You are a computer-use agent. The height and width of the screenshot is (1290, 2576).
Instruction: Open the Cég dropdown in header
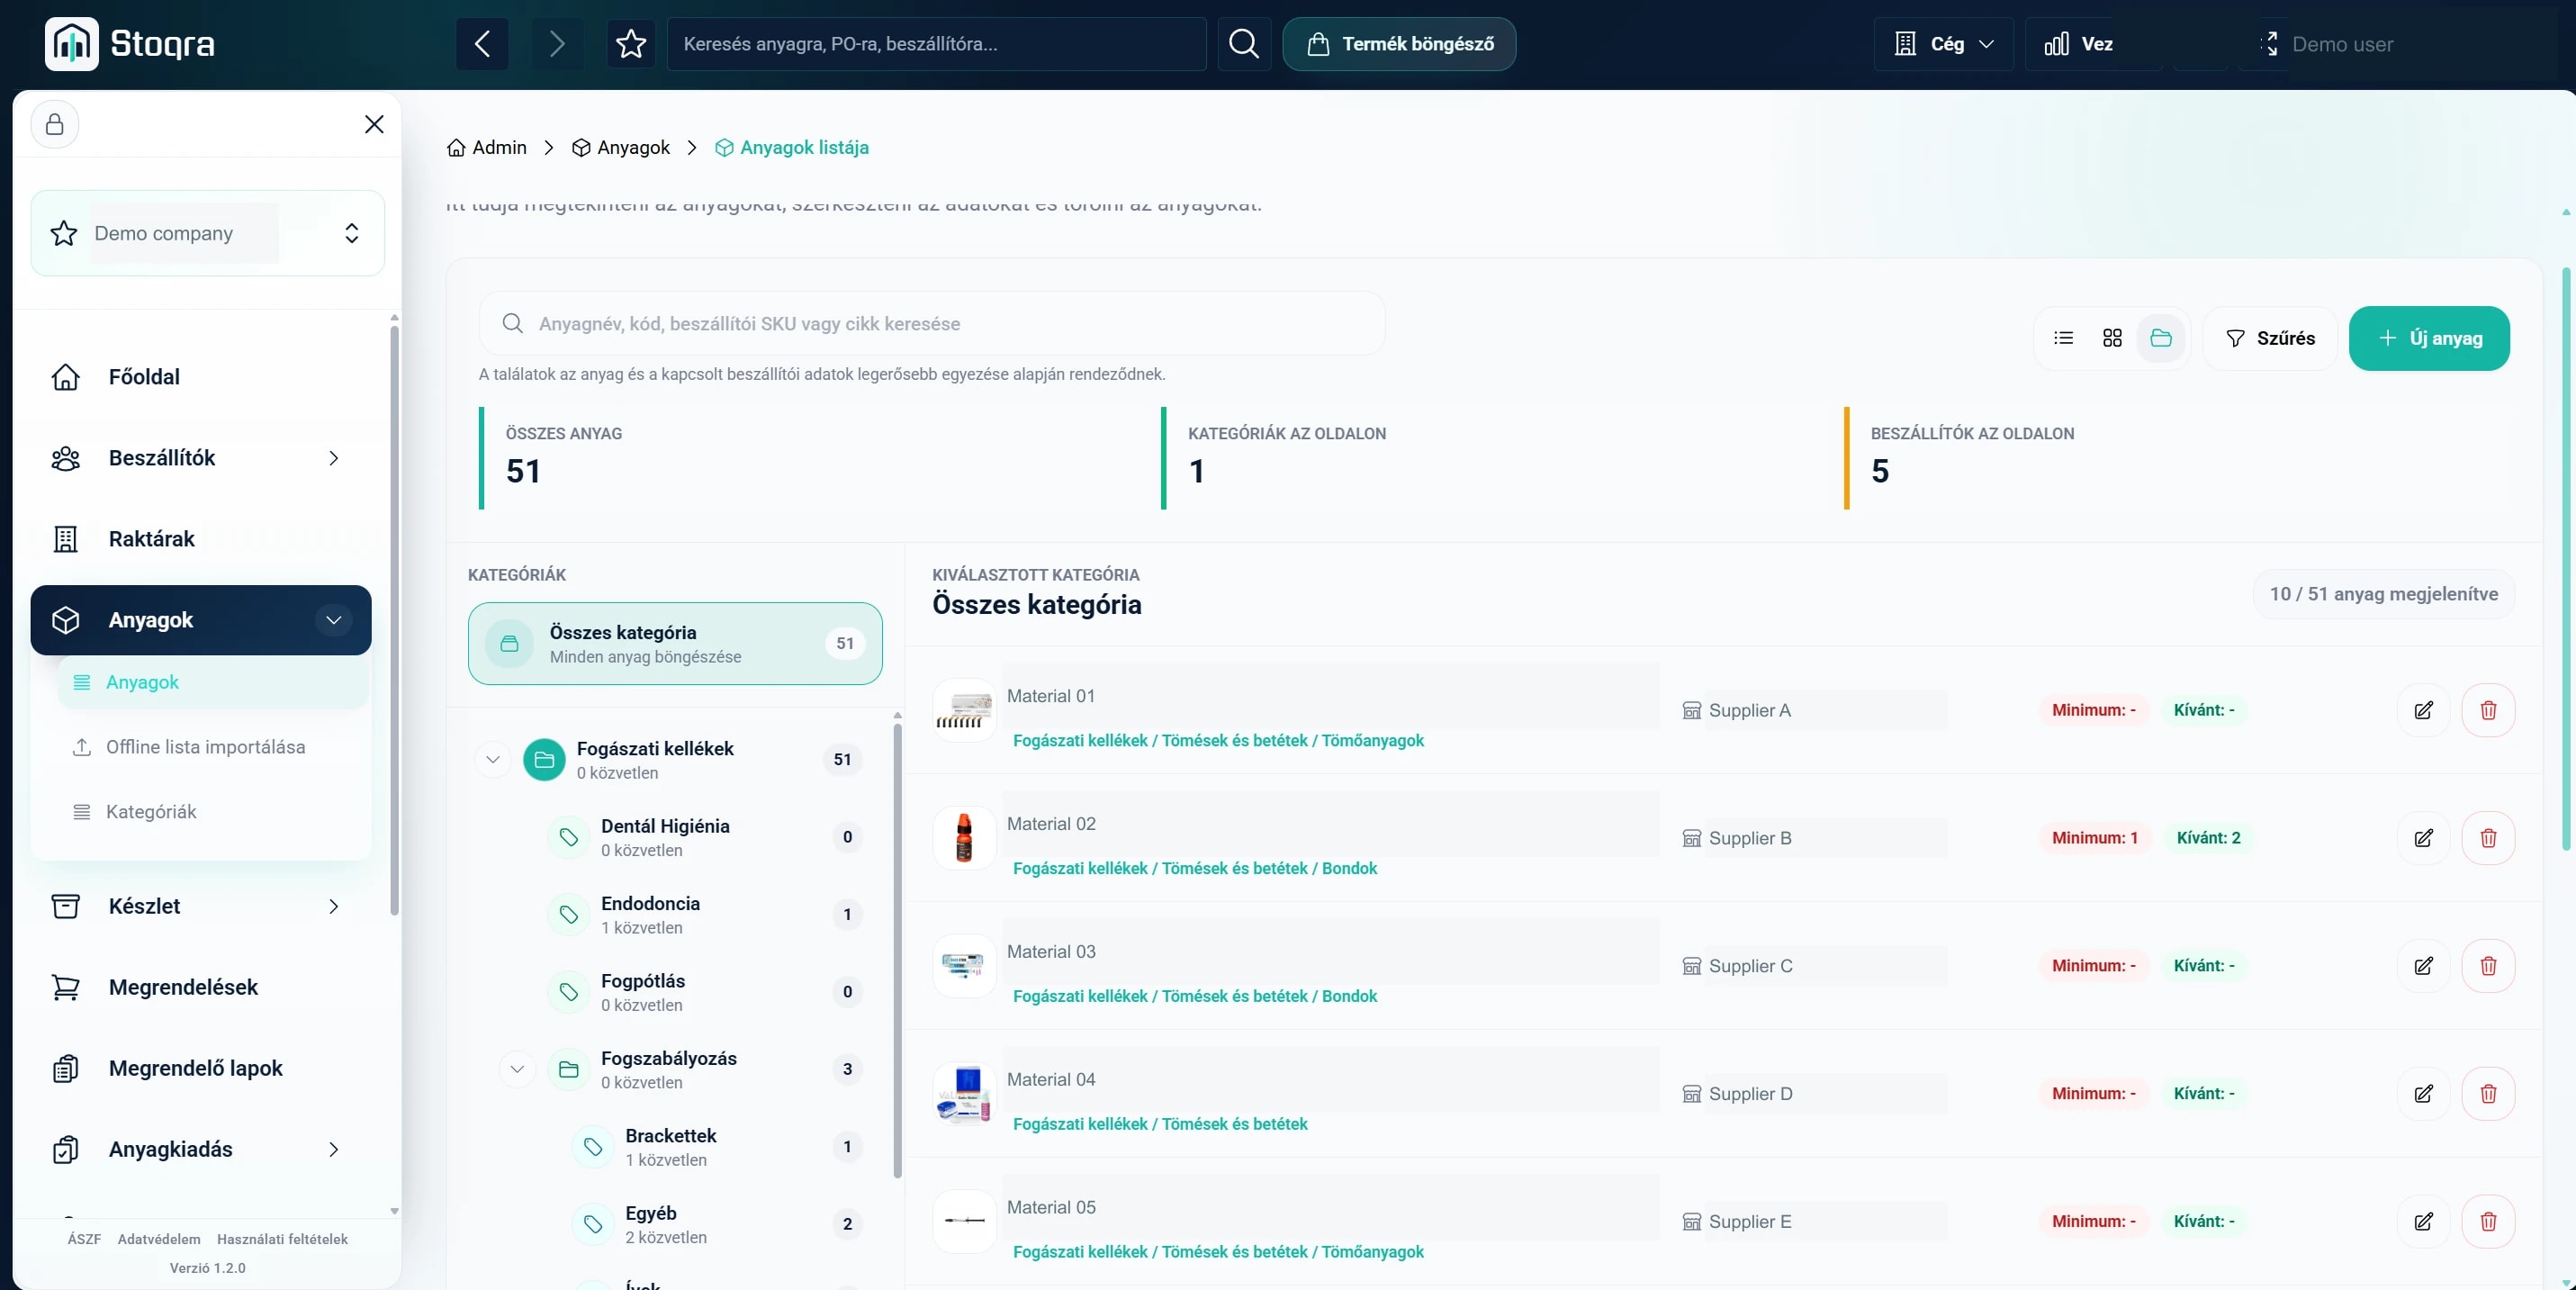1943,44
